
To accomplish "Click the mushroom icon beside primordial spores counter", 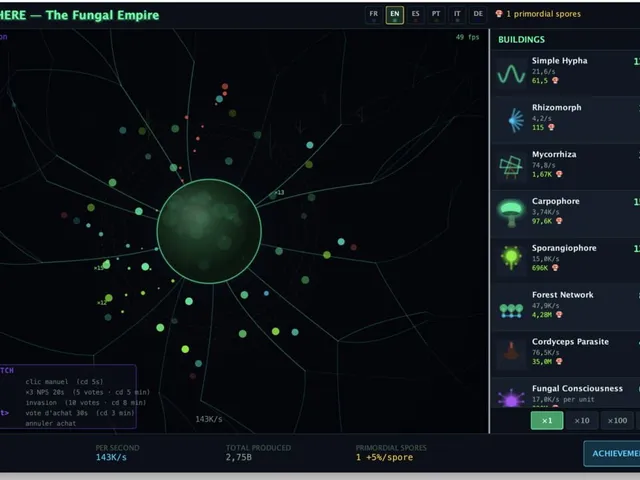I will point(499,14).
